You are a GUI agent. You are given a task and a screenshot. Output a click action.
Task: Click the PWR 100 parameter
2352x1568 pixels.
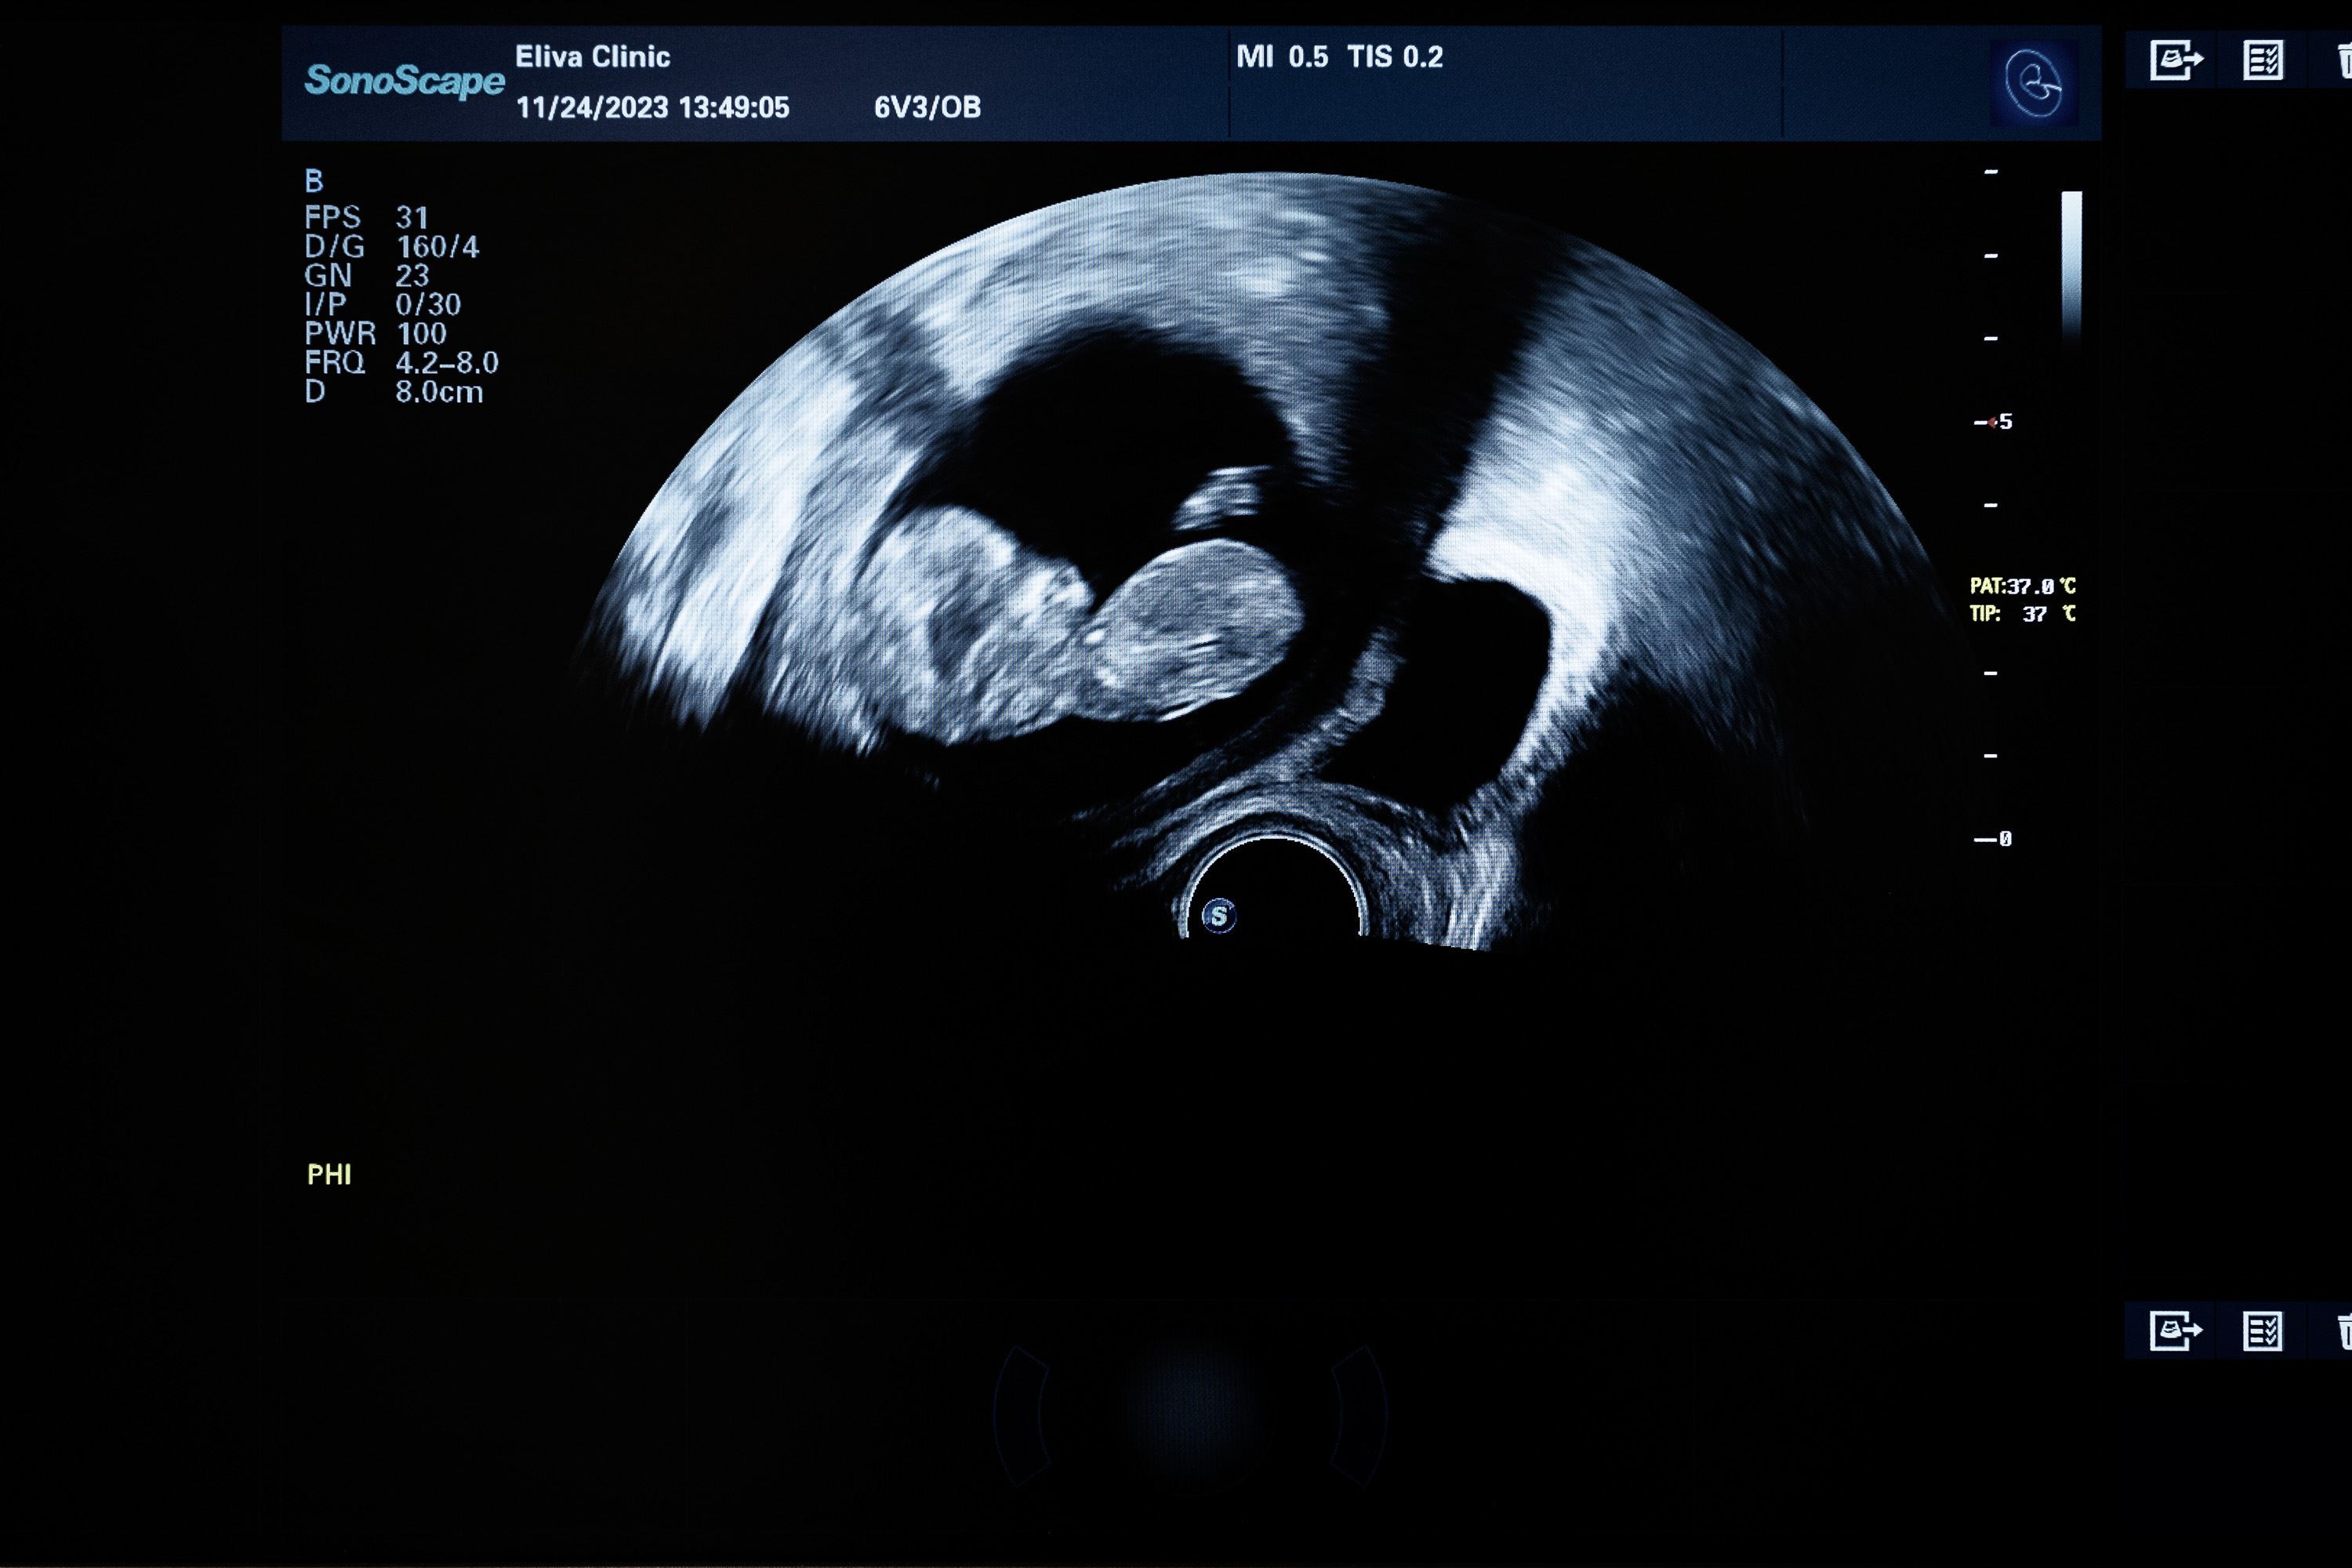376,333
